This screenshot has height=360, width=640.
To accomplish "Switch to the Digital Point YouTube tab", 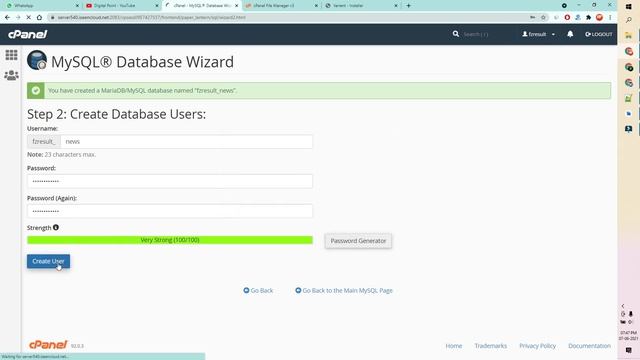I will pyautogui.click(x=120, y=6).
